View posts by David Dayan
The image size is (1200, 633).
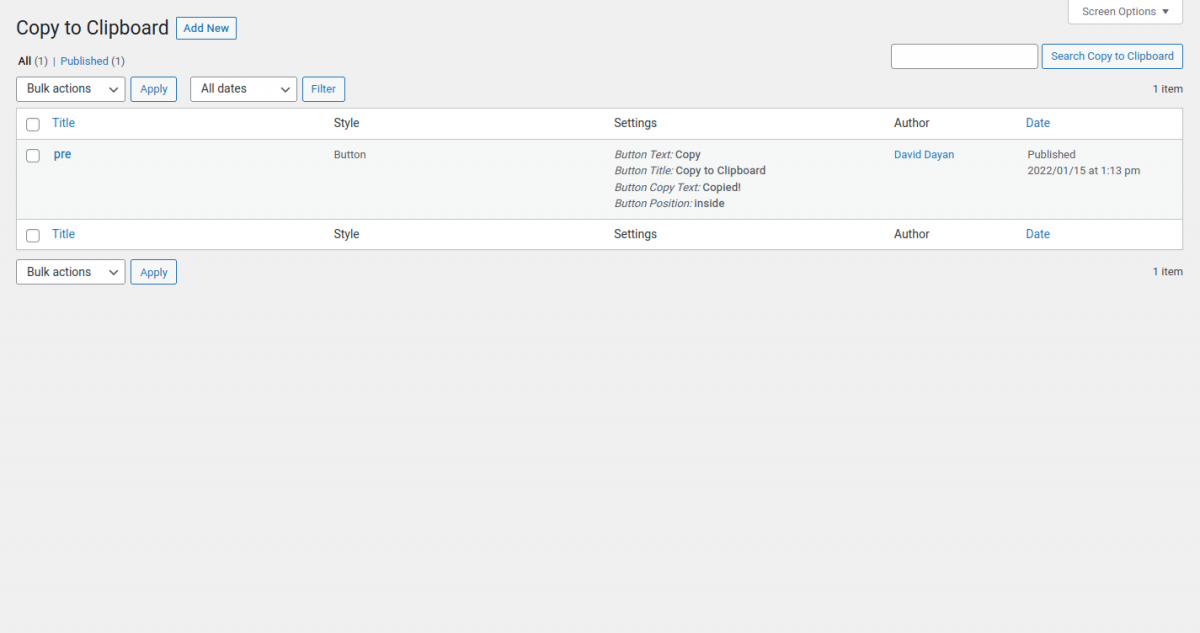(923, 154)
